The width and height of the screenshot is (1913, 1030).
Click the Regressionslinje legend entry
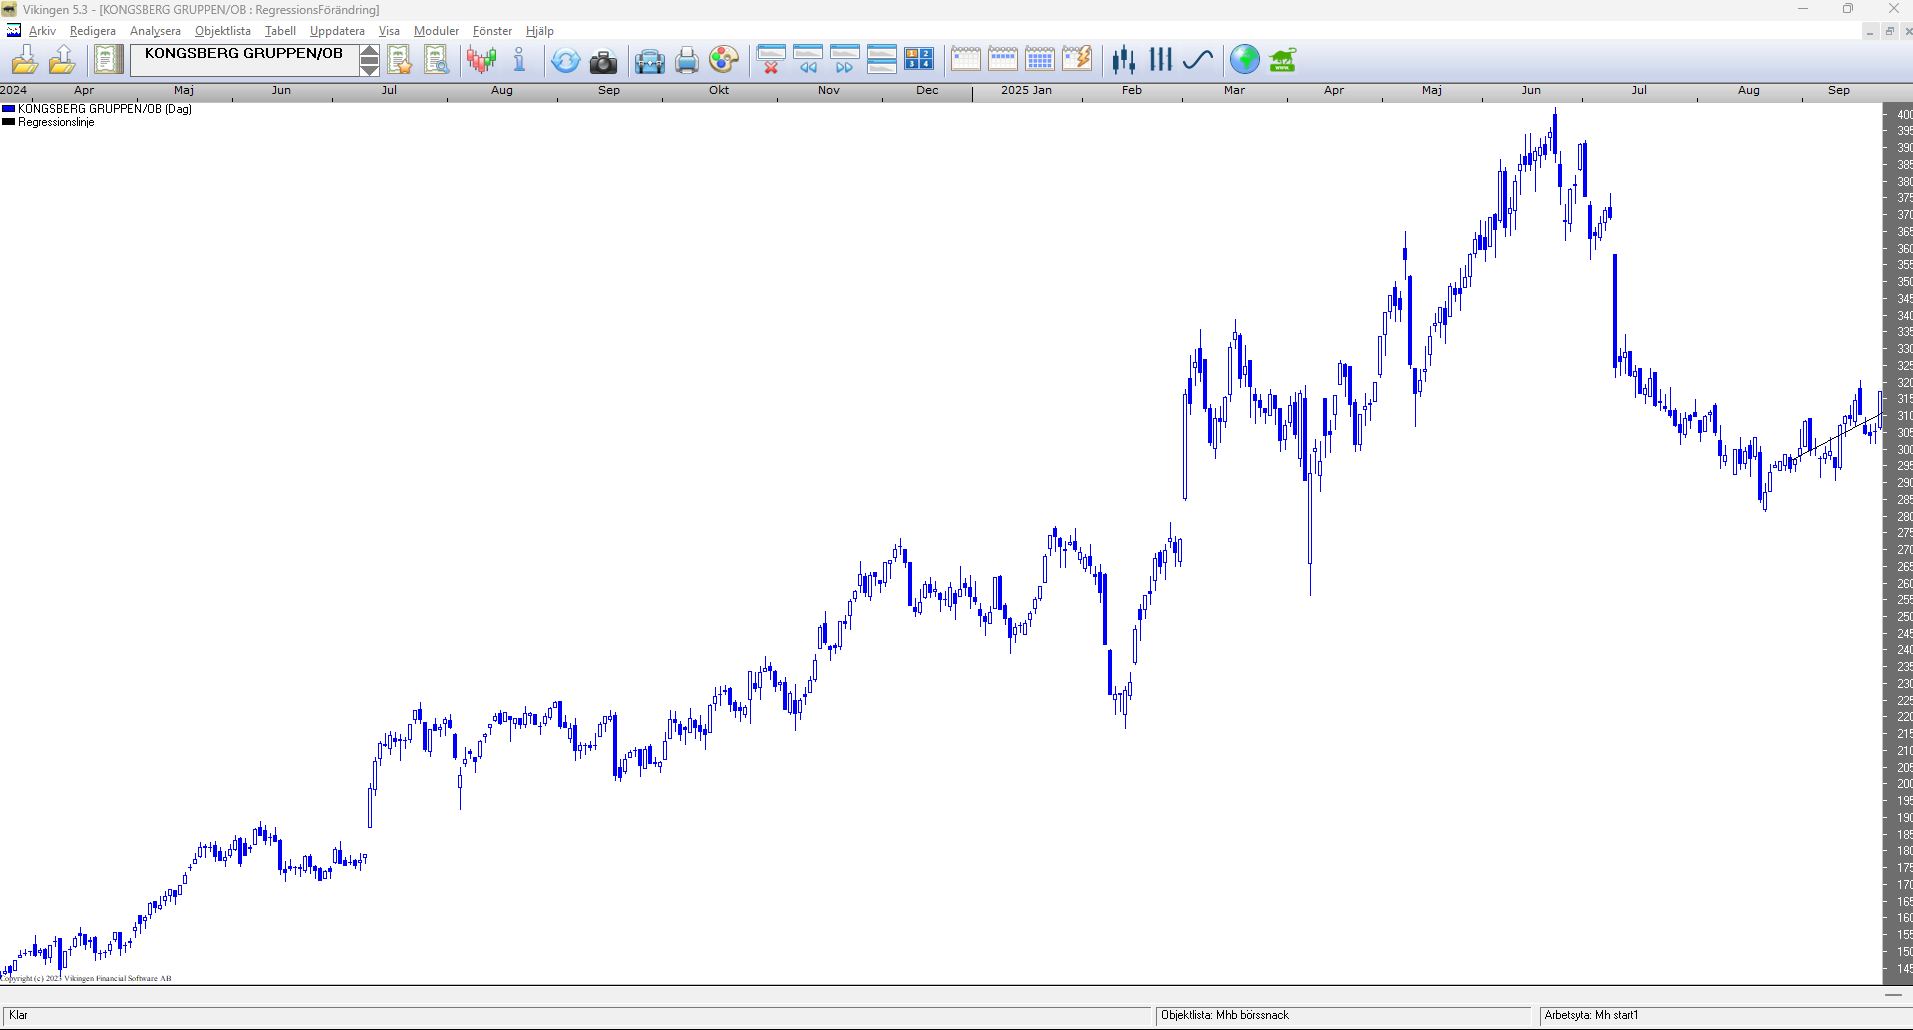tap(56, 122)
